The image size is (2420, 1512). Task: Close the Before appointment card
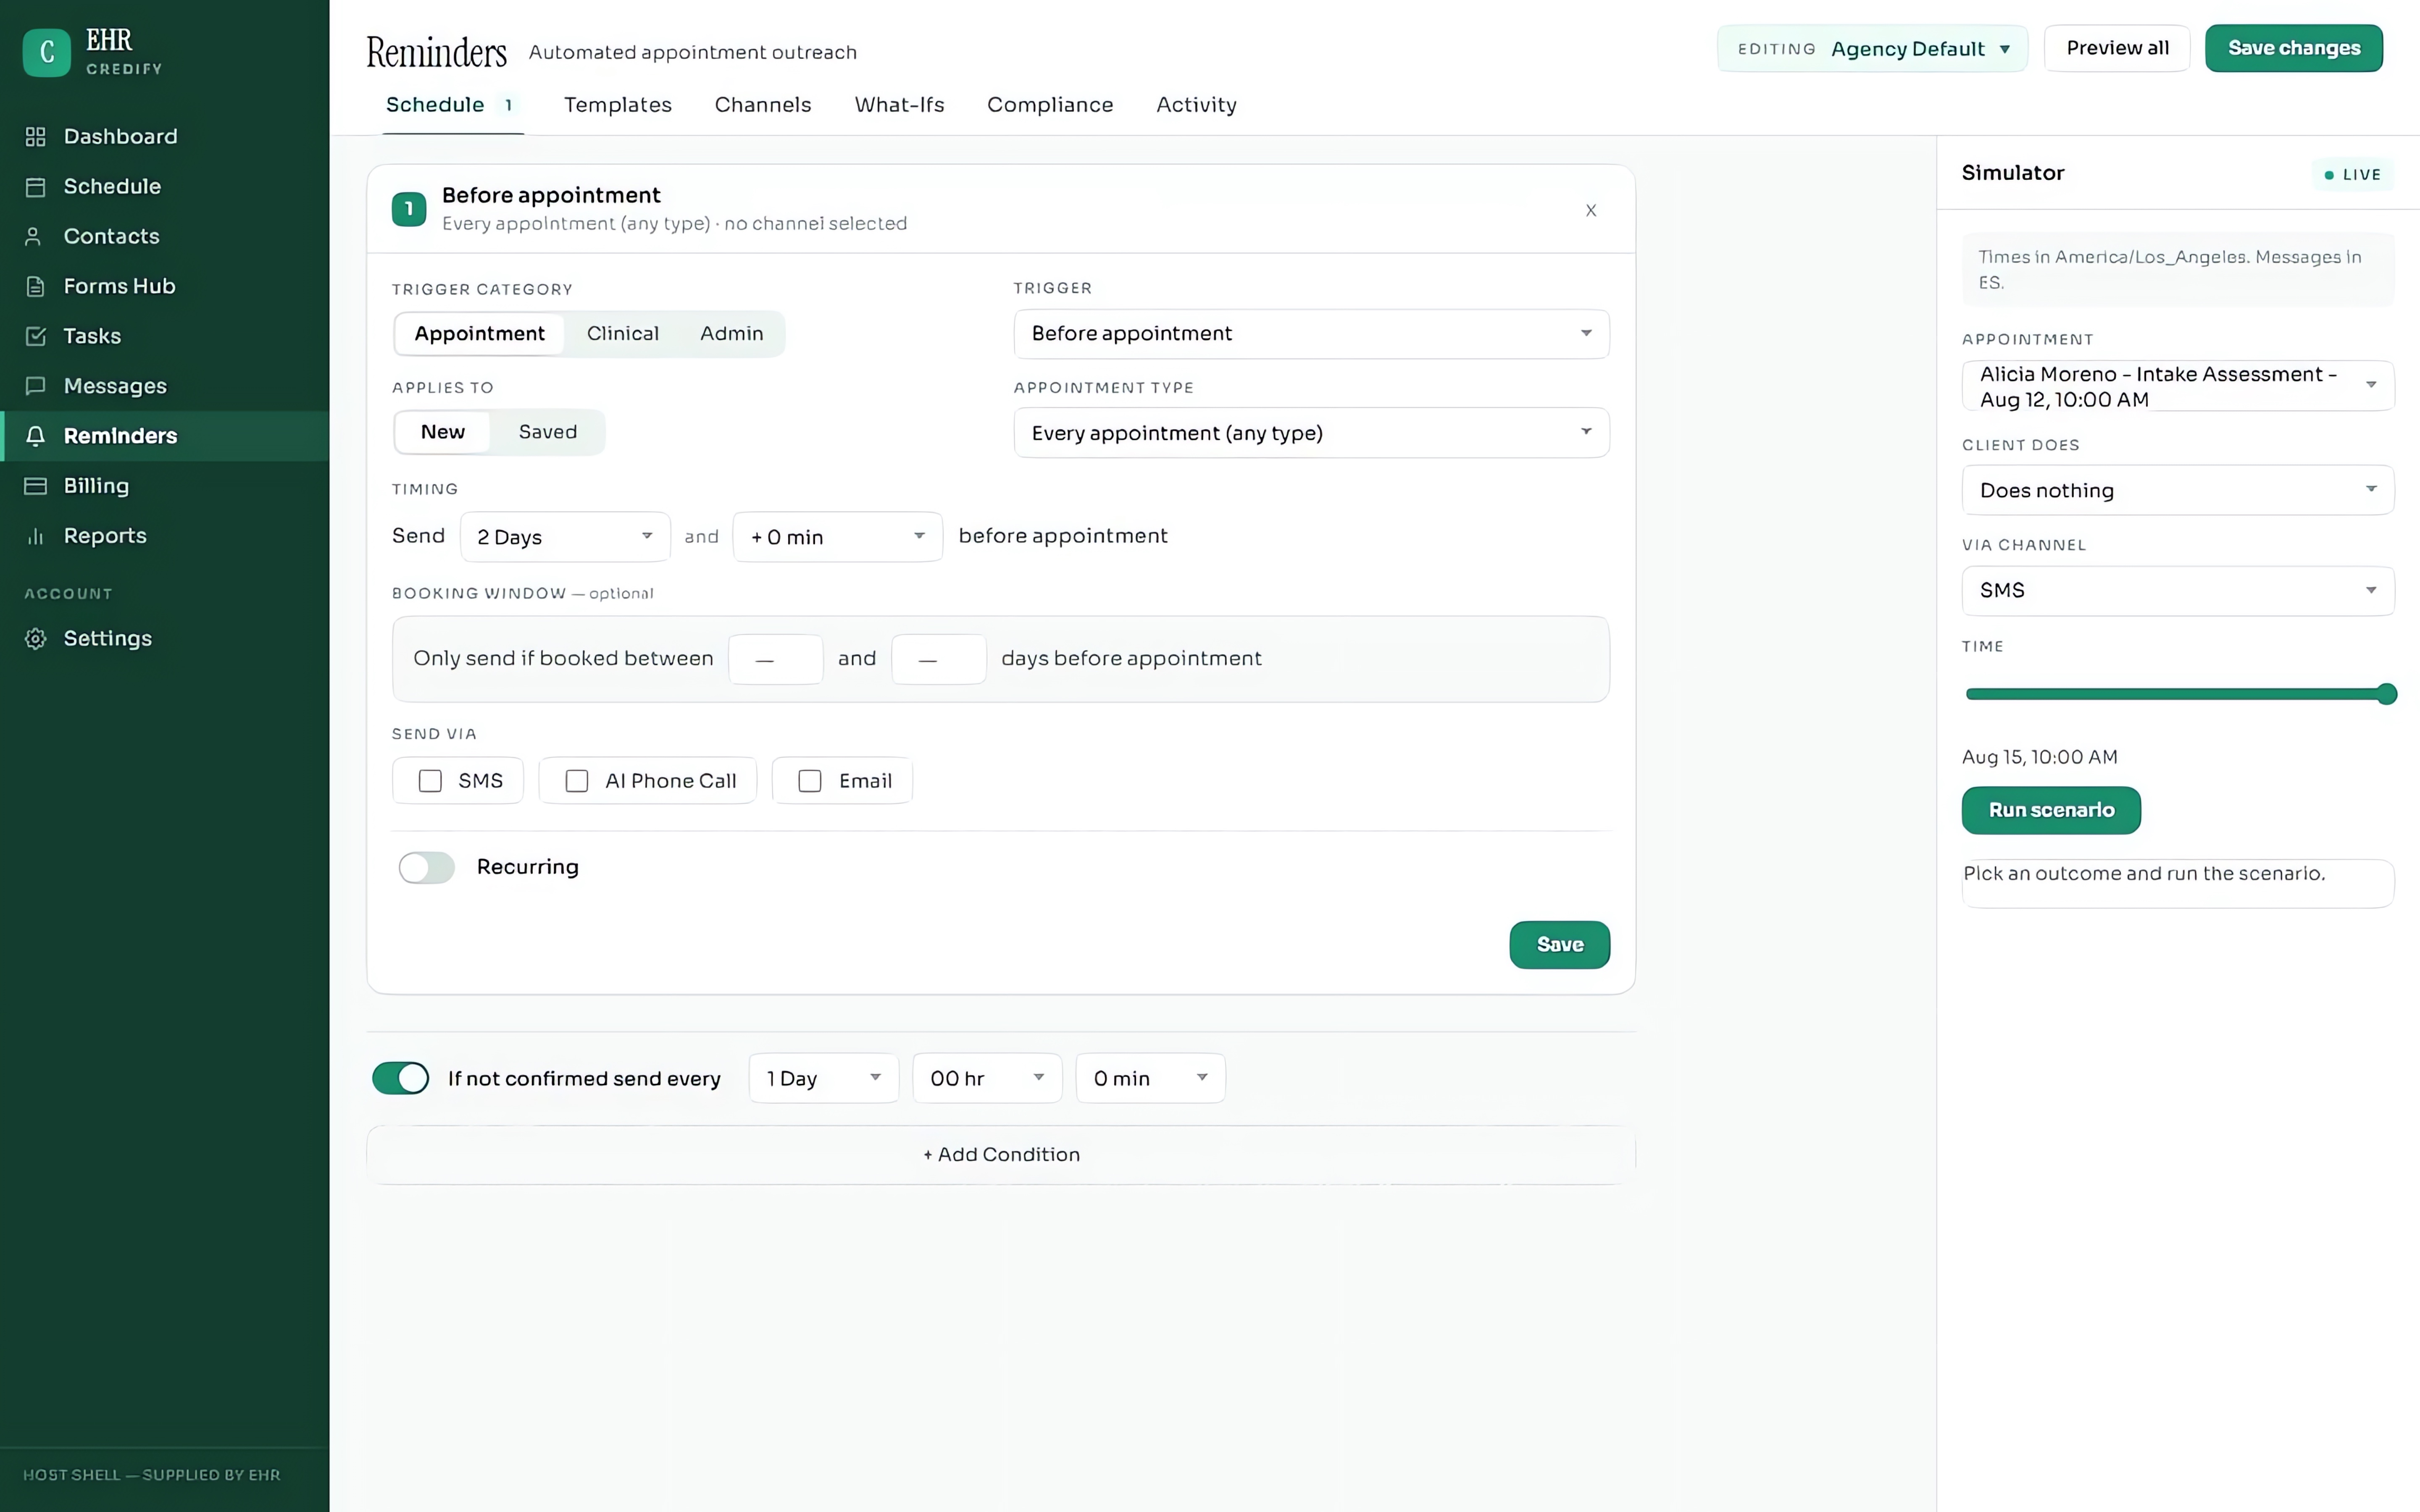coord(1591,210)
